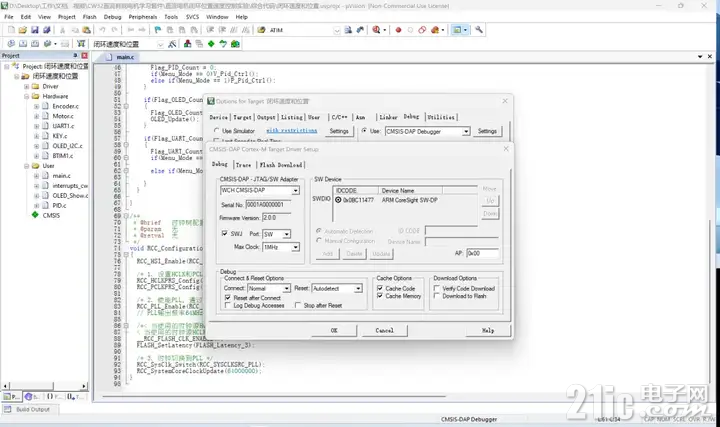Click the 'with restrictions' link
The width and height of the screenshot is (720, 427).
pos(292,130)
